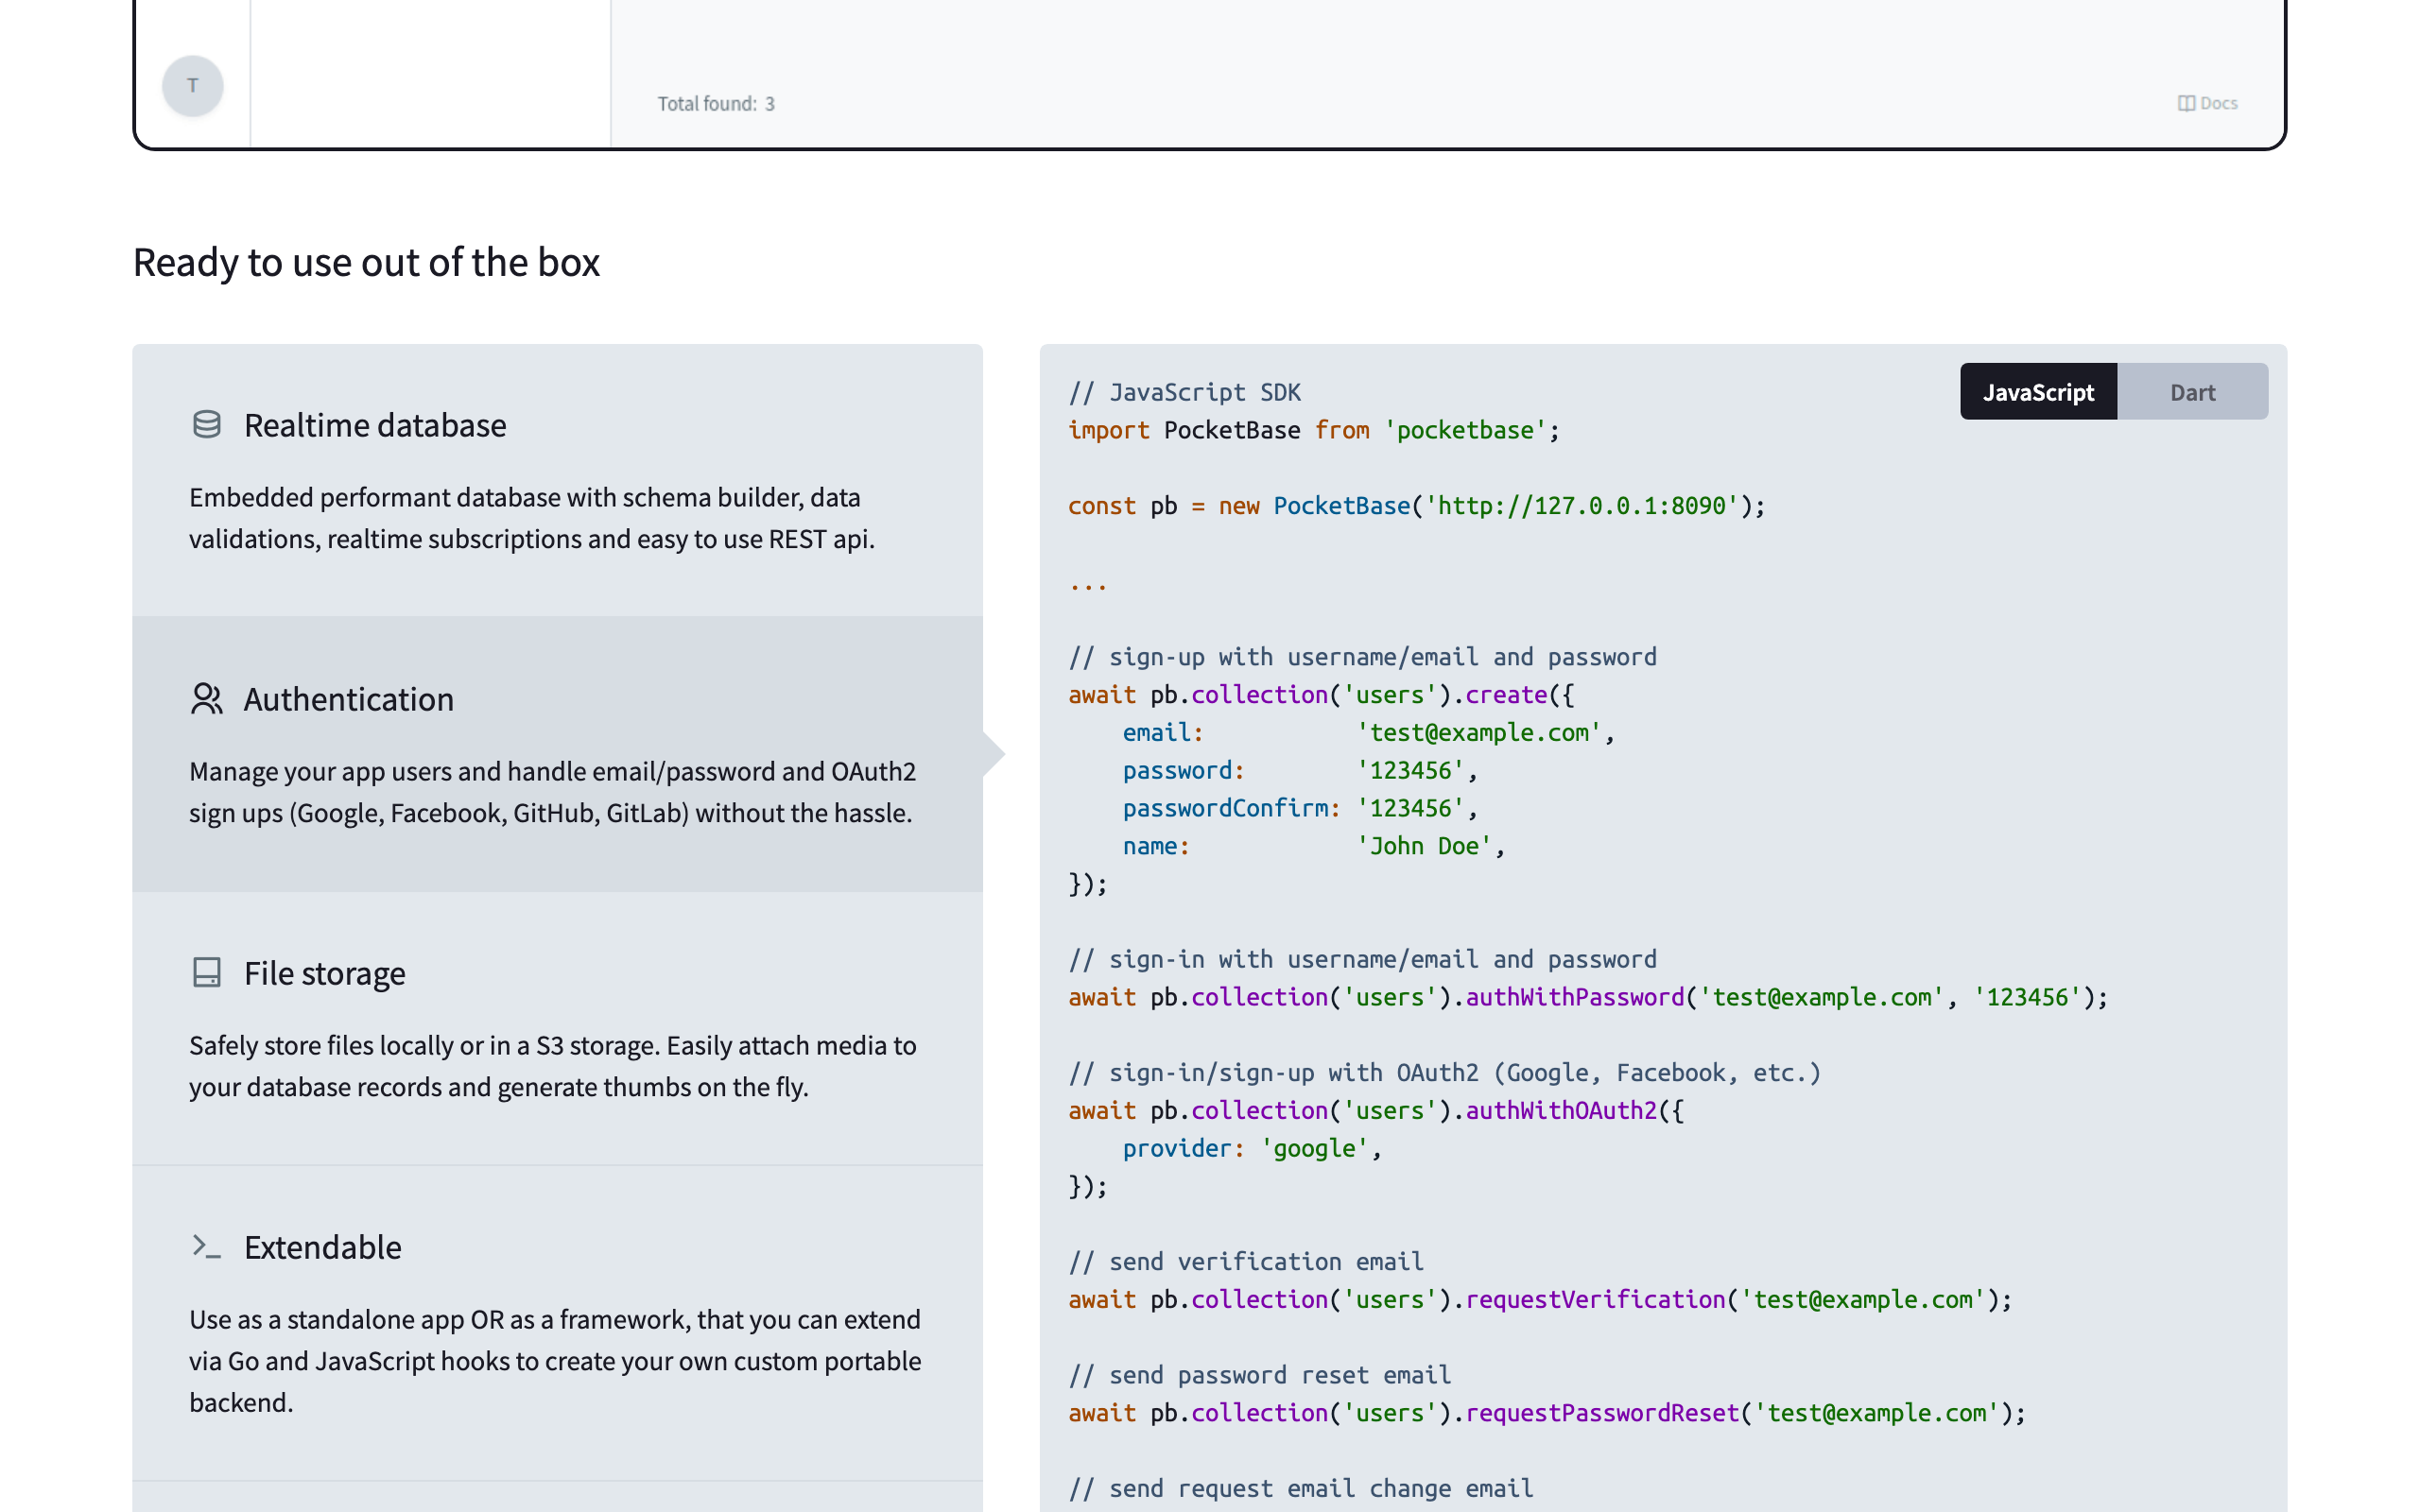Switch code sample to Dart
This screenshot has height=1512, width=2420.
[x=2192, y=392]
